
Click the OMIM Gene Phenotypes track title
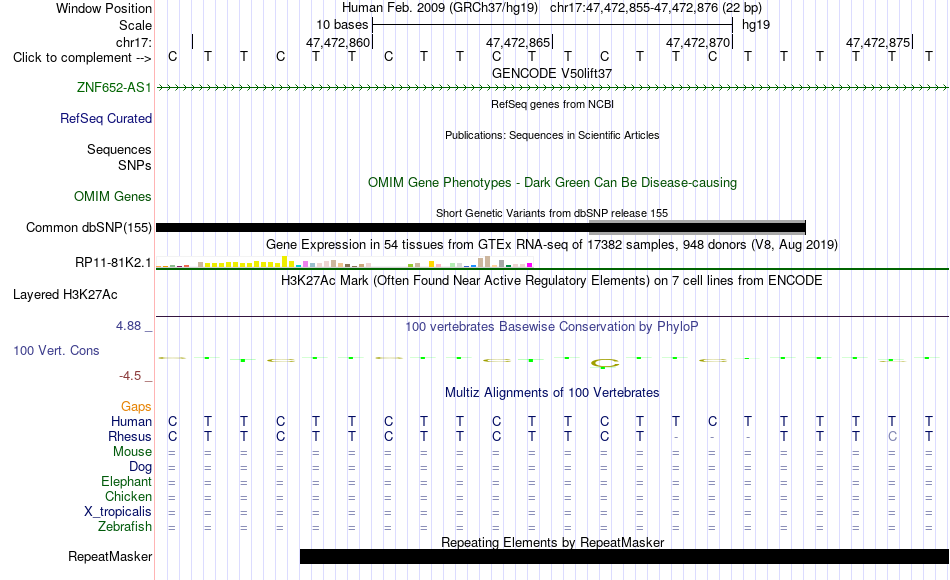[x=552, y=182]
